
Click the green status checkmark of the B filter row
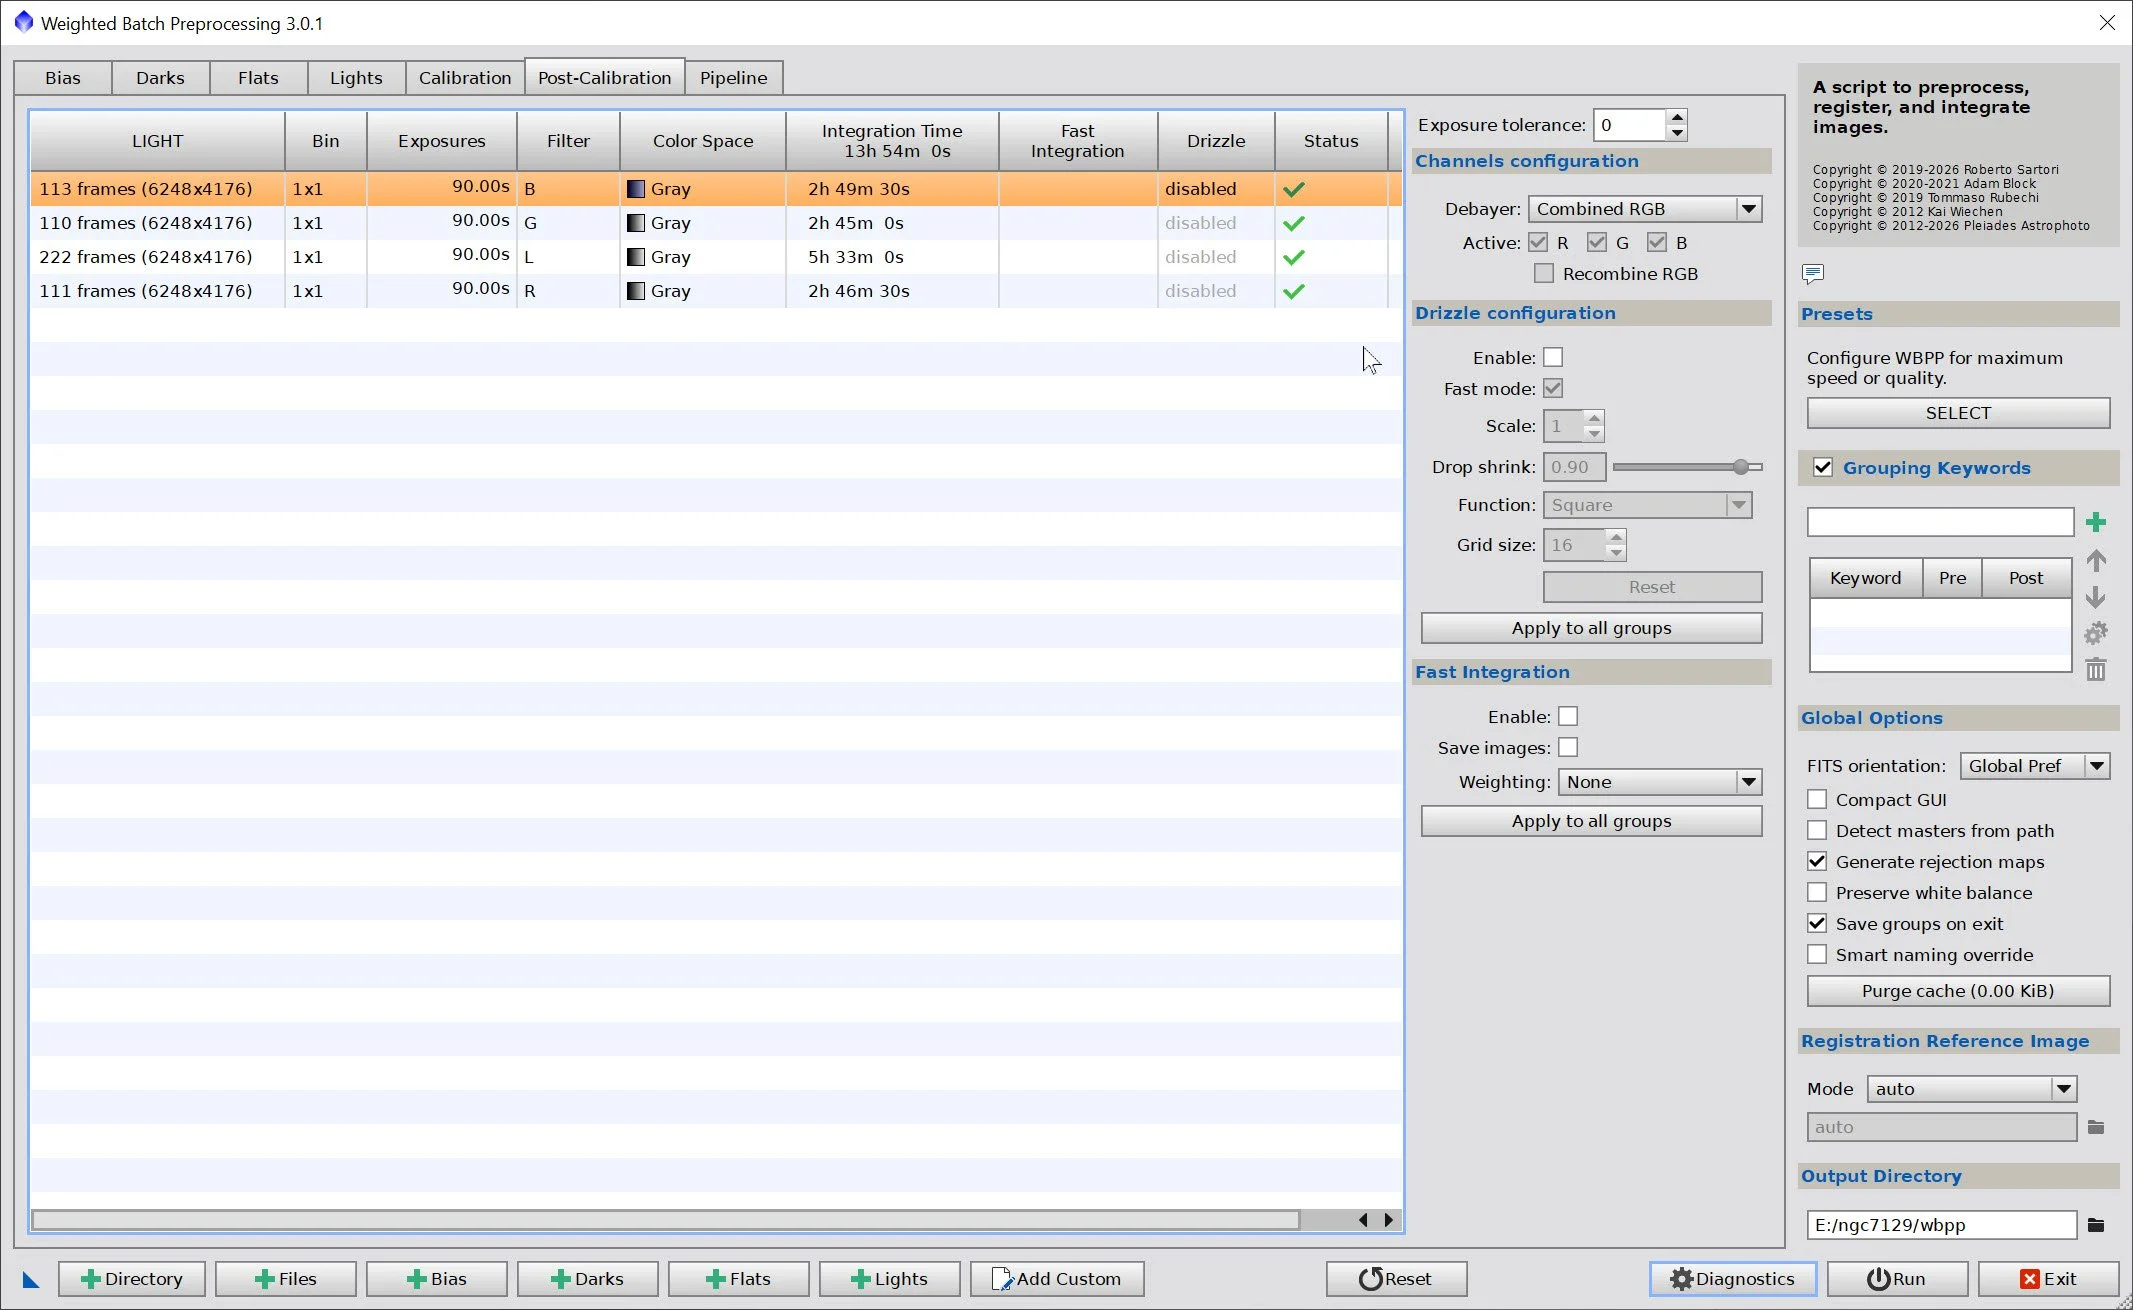[1294, 189]
